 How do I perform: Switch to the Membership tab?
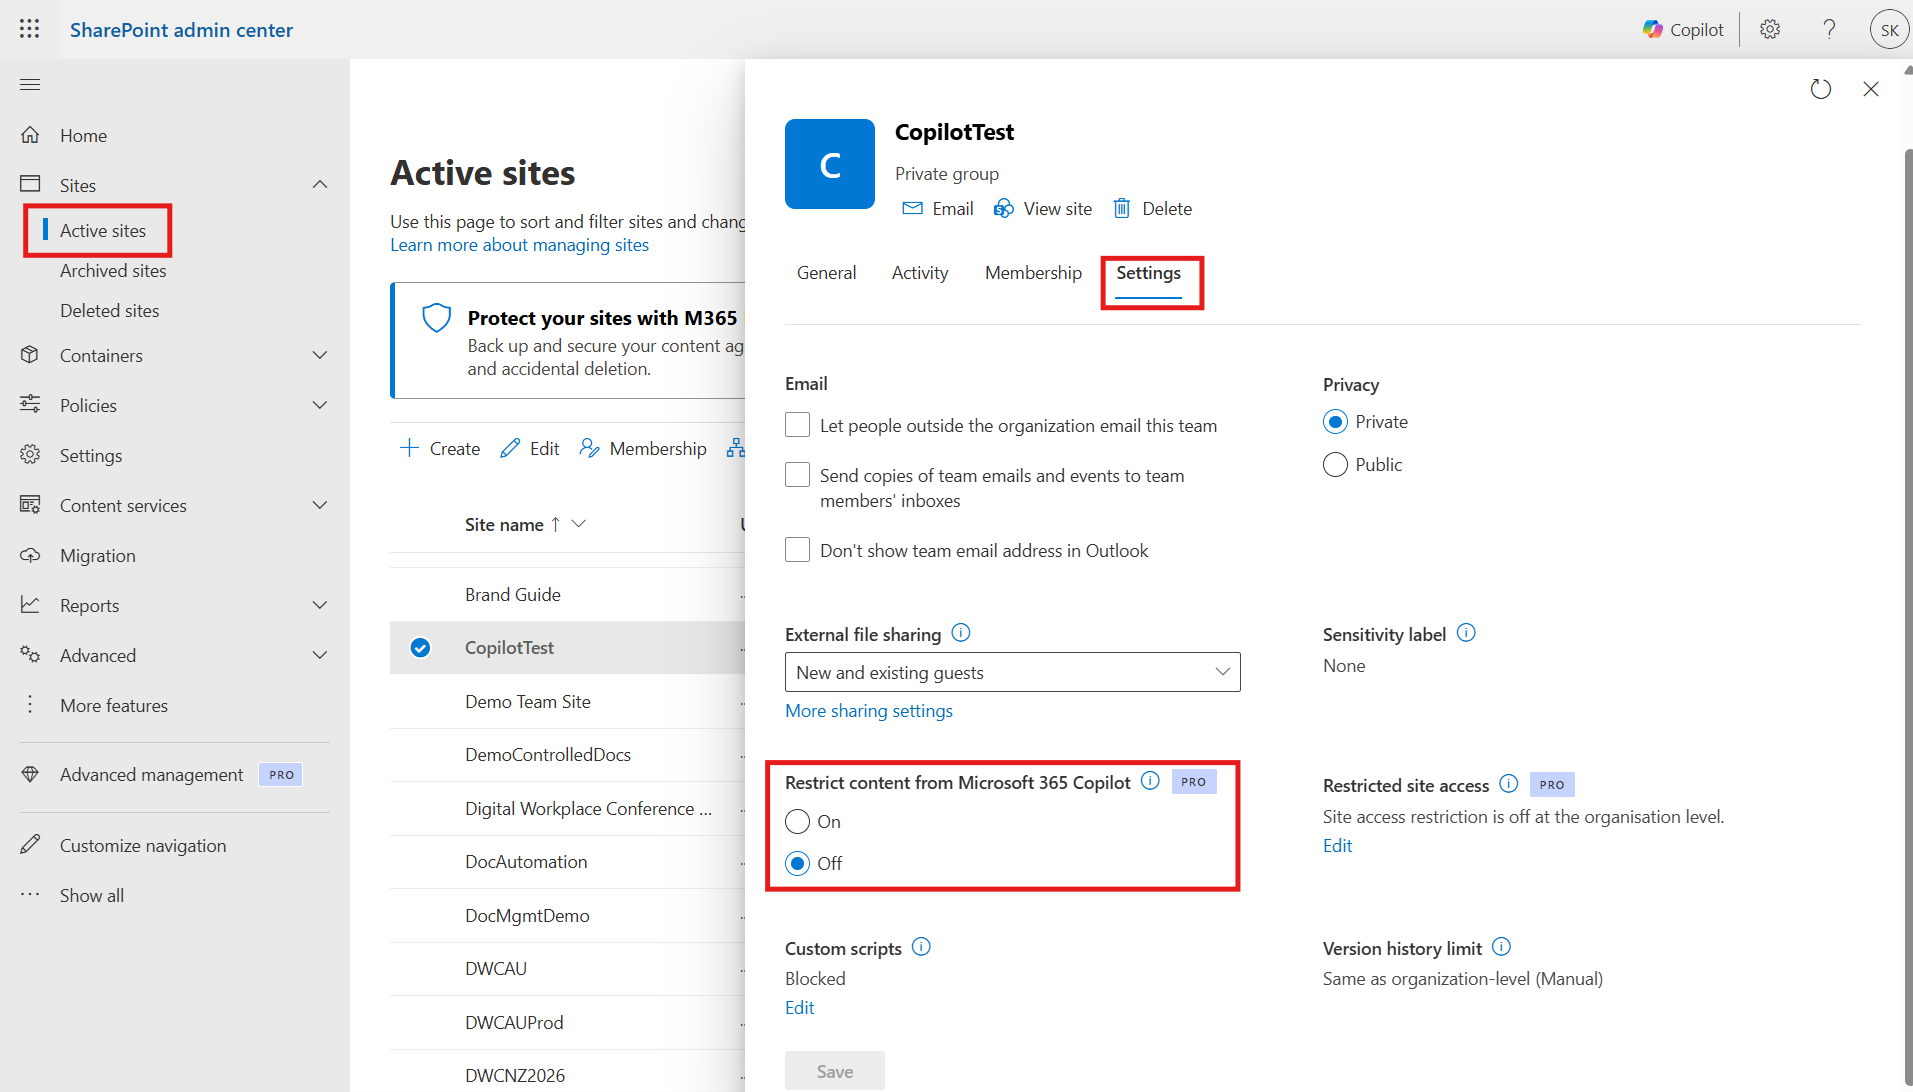(1032, 273)
